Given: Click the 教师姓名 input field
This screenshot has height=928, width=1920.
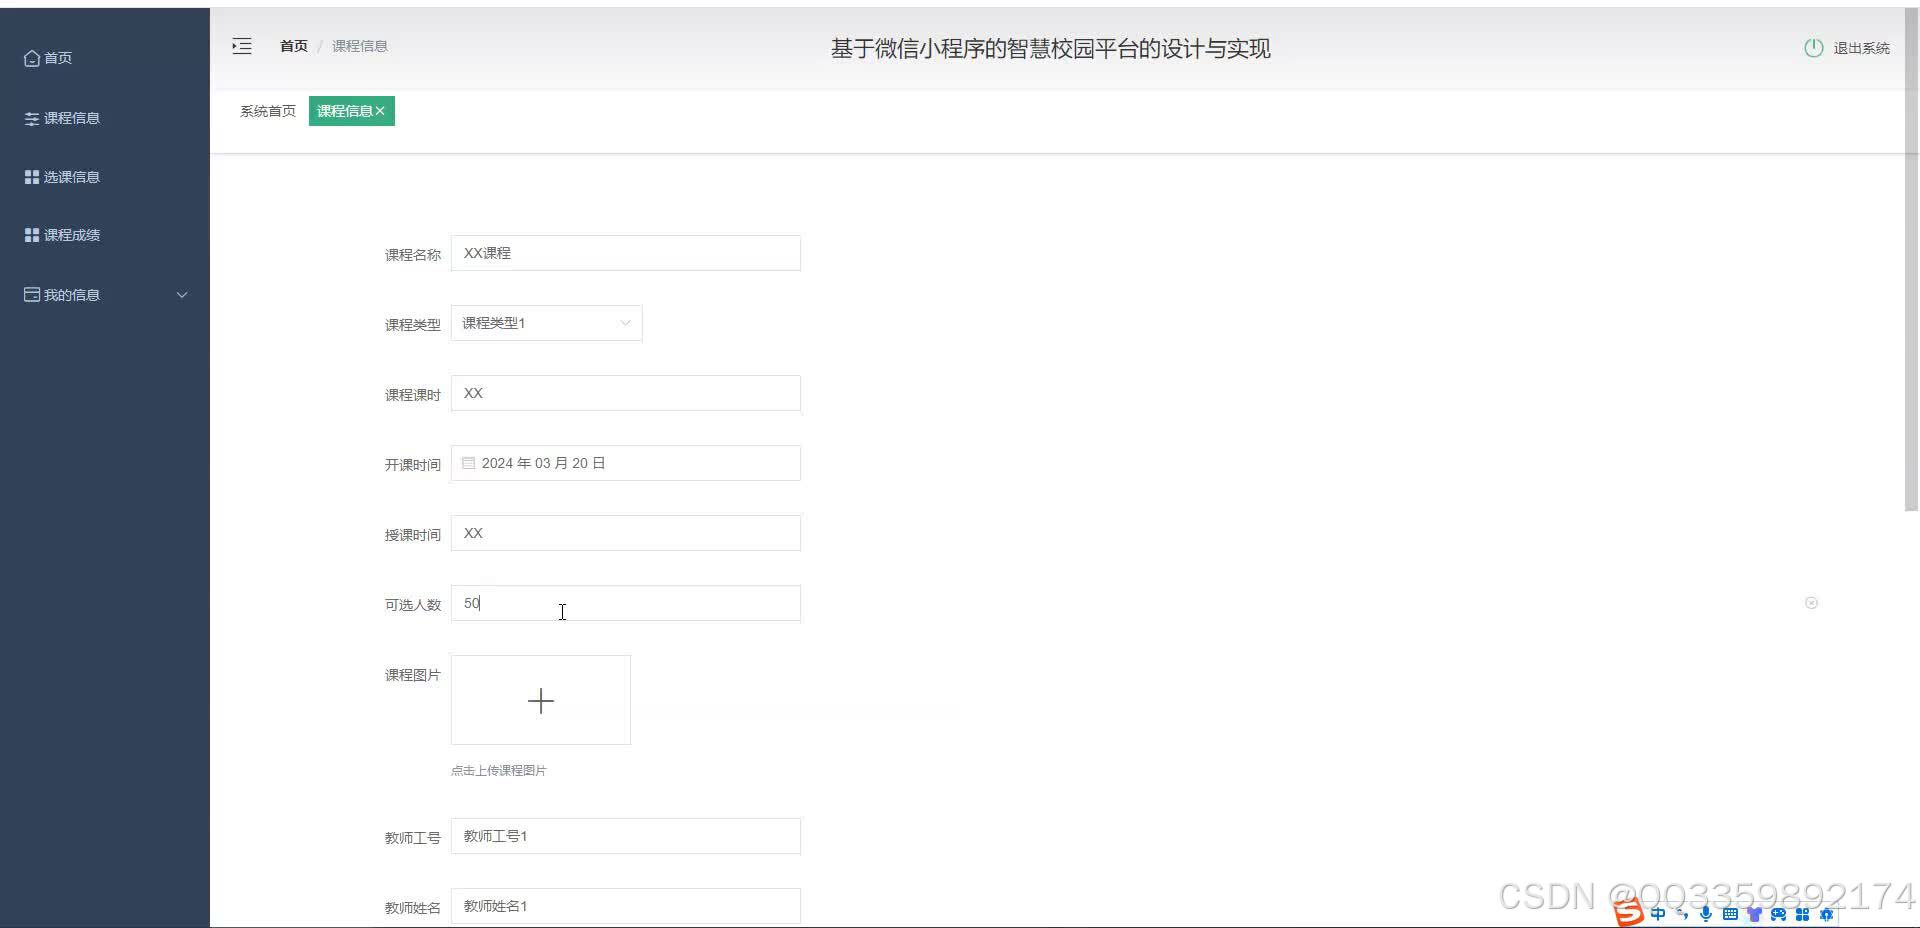Looking at the screenshot, I should pos(626,906).
